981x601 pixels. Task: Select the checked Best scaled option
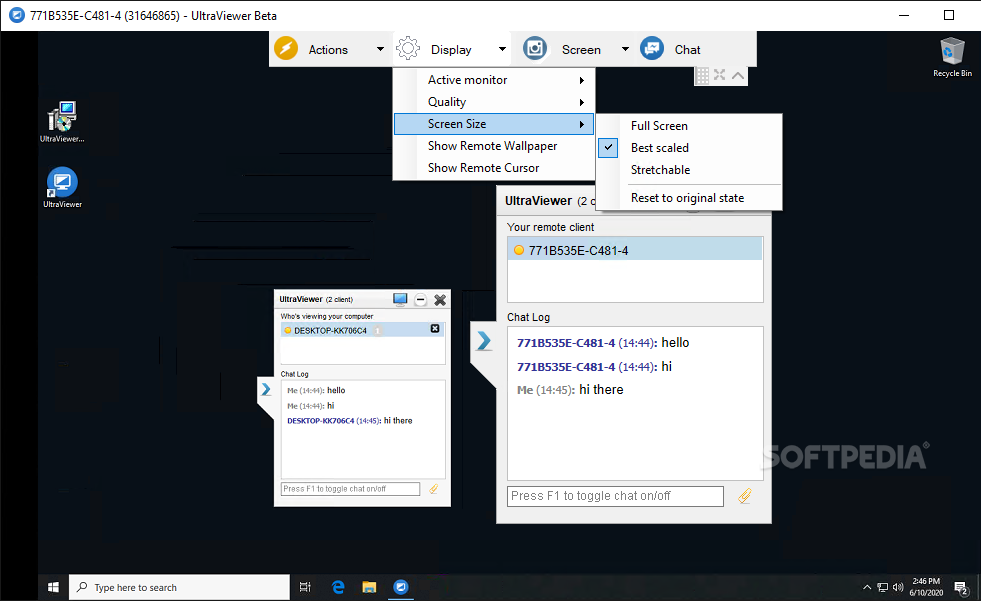(689, 148)
